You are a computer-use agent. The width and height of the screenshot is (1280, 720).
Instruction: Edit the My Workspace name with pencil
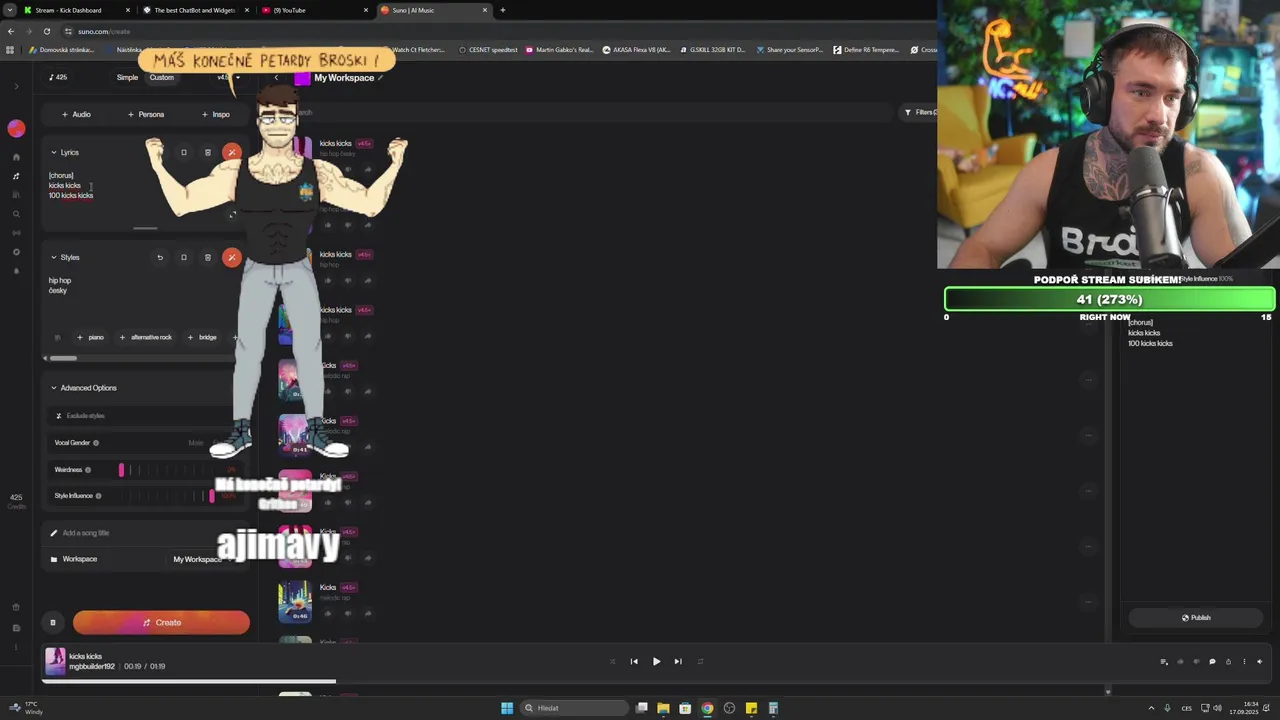[x=380, y=78]
